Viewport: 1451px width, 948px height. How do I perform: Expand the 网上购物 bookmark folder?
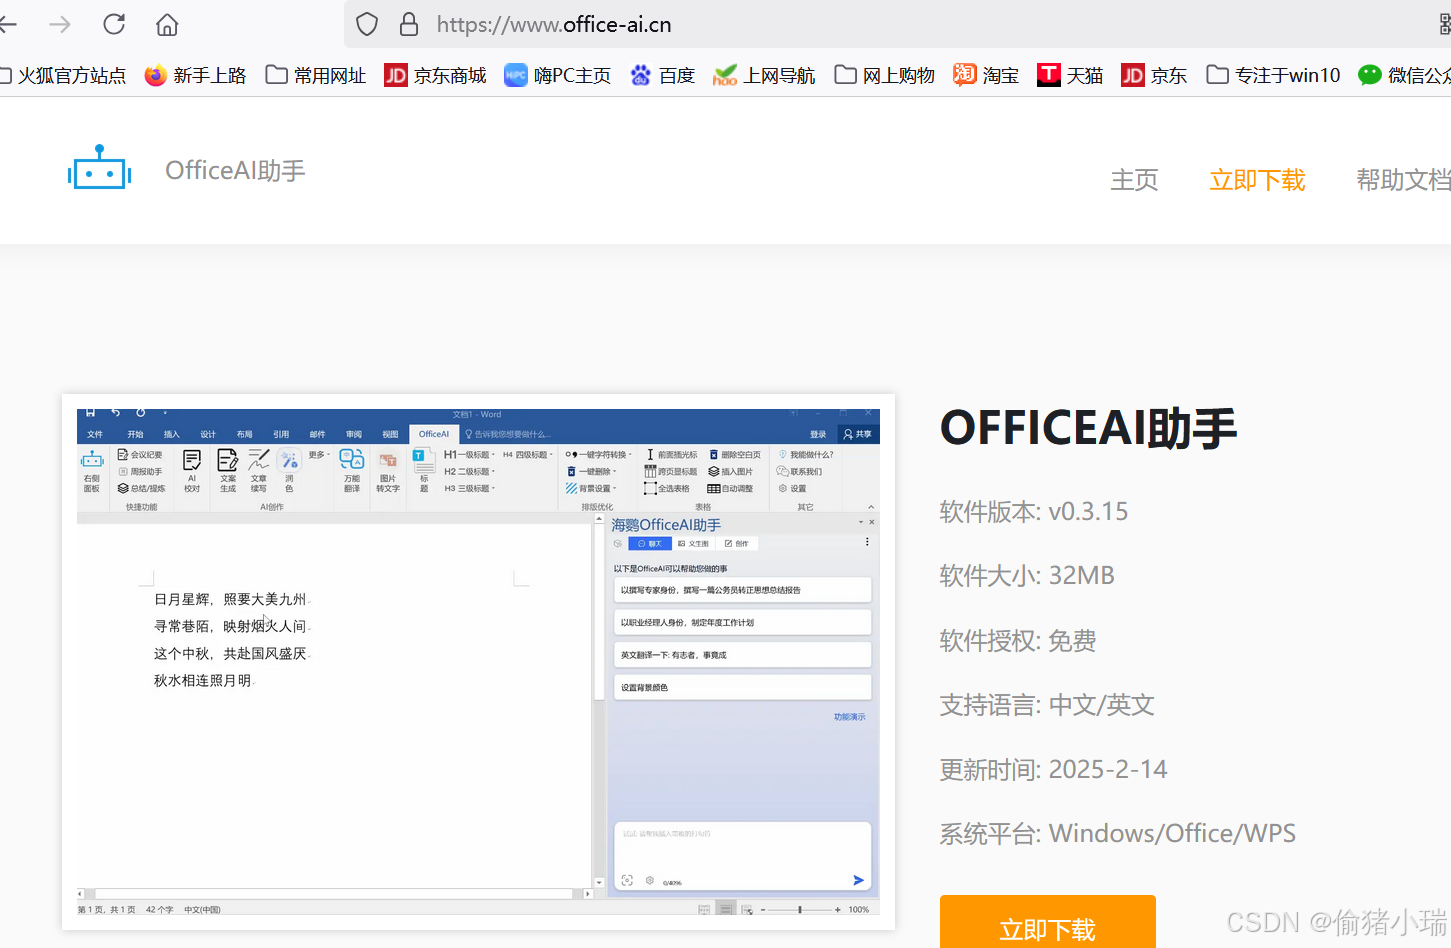coord(885,75)
